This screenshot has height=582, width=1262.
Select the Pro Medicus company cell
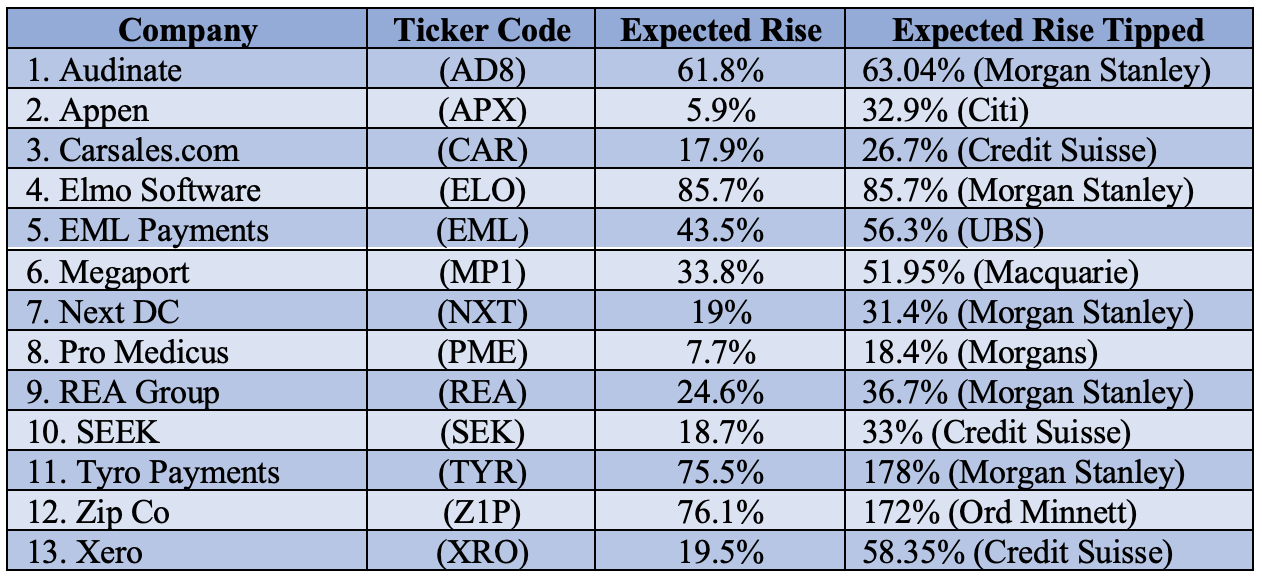coord(143,352)
